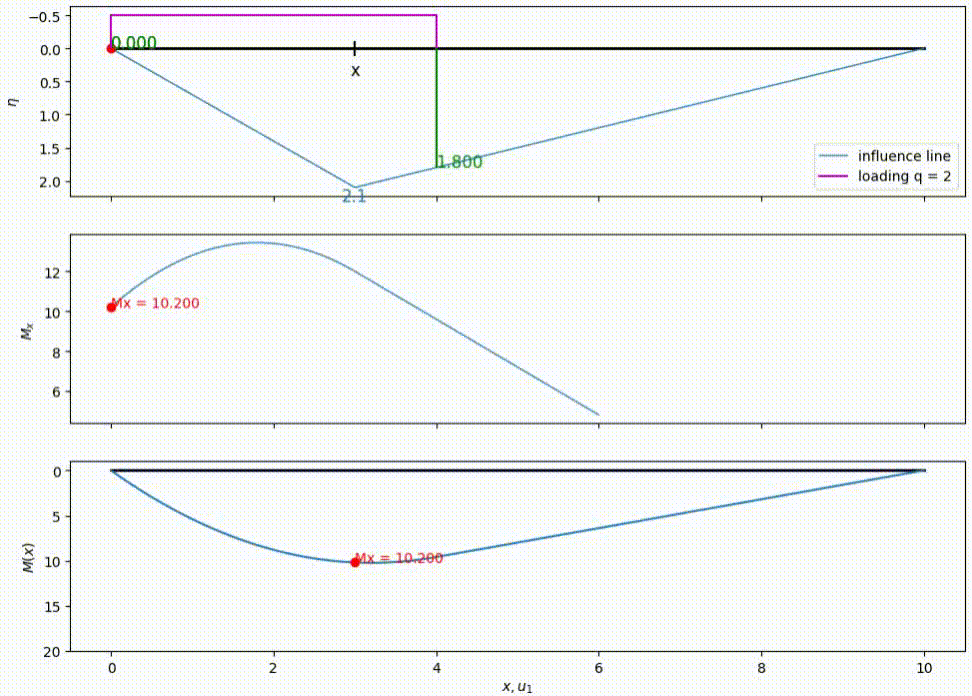The width and height of the screenshot is (972, 696).
Task: Click the Mx = 10.200 label in the middle plot
Action: [154, 304]
